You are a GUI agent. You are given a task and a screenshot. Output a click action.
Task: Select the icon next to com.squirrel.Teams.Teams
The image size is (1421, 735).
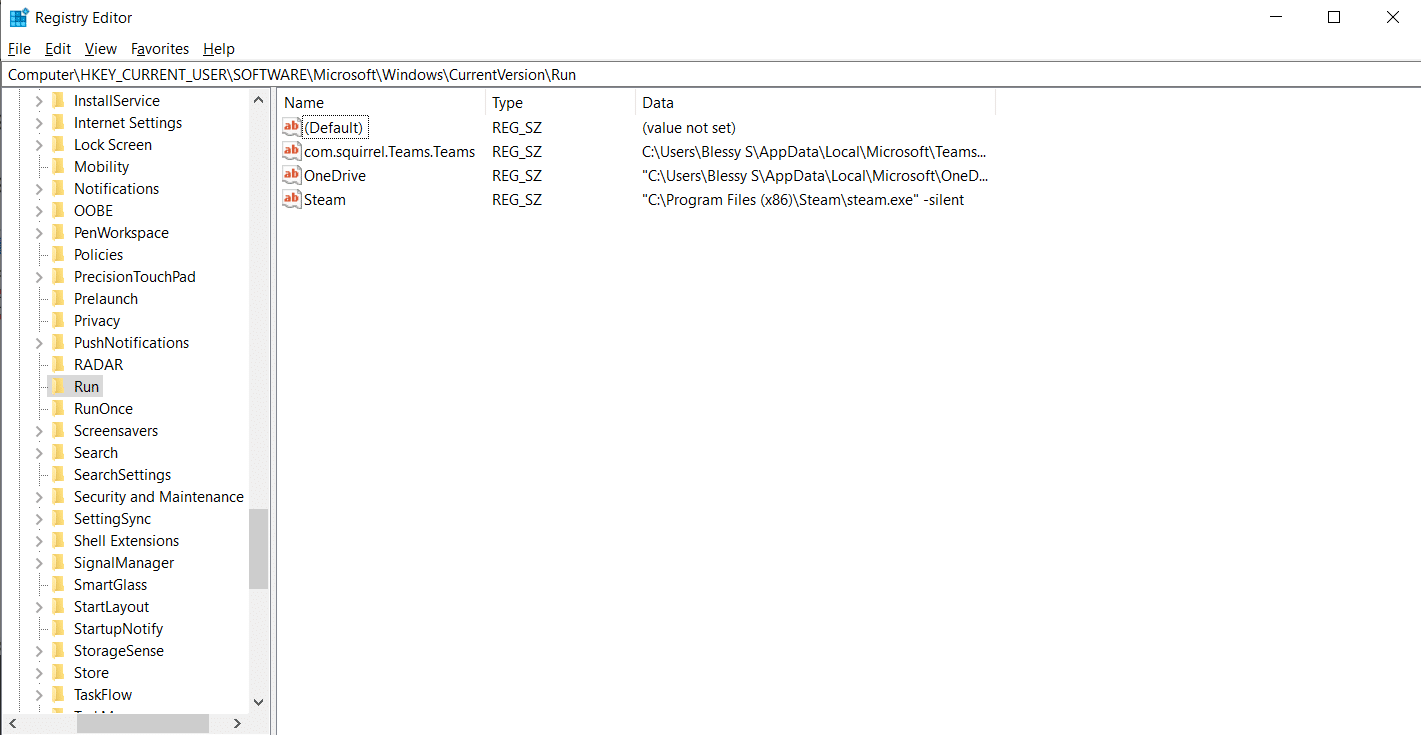tap(292, 151)
